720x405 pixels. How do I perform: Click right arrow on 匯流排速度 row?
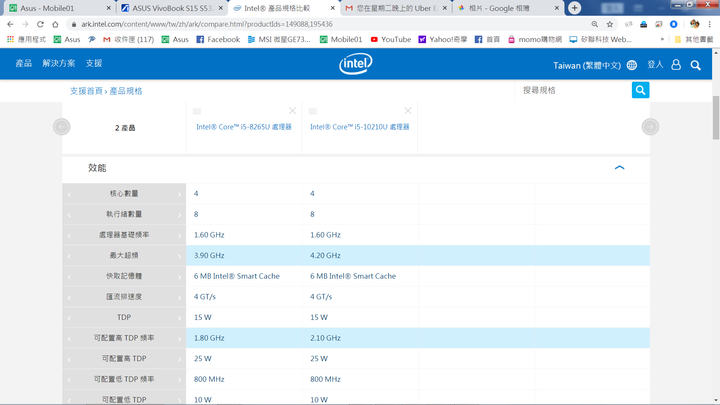coord(180,298)
